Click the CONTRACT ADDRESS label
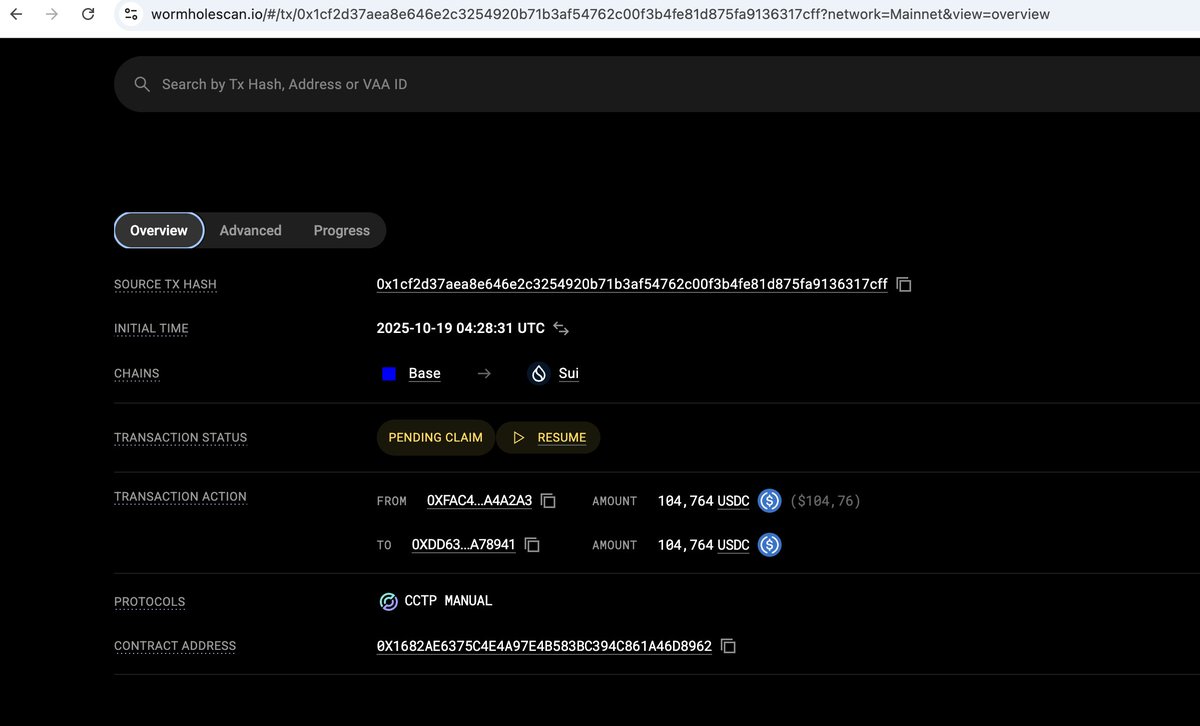This screenshot has width=1200, height=726. coord(175,647)
